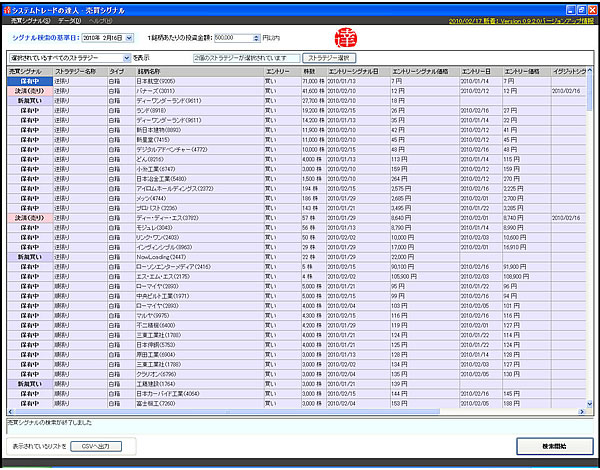
Task: Sort by 売買シグナル column header
Action: [30, 72]
